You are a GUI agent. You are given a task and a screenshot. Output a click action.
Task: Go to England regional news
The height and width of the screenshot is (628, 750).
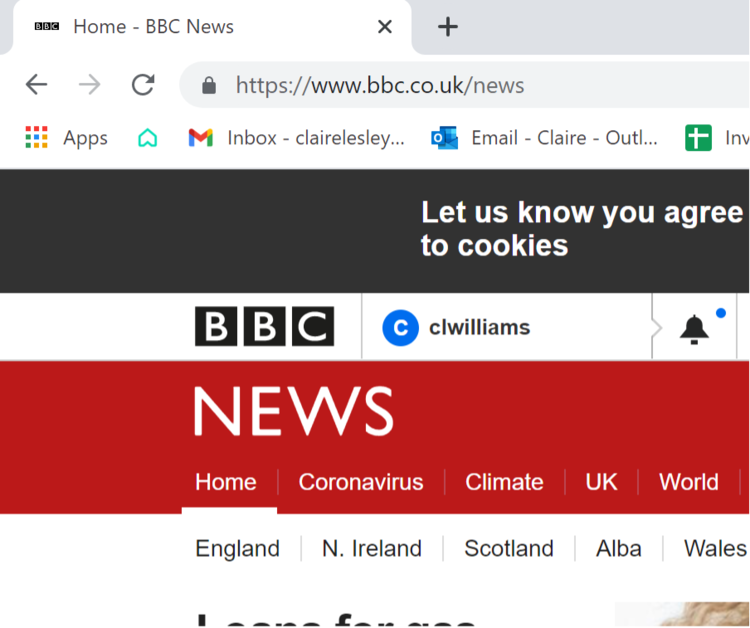tap(237, 548)
